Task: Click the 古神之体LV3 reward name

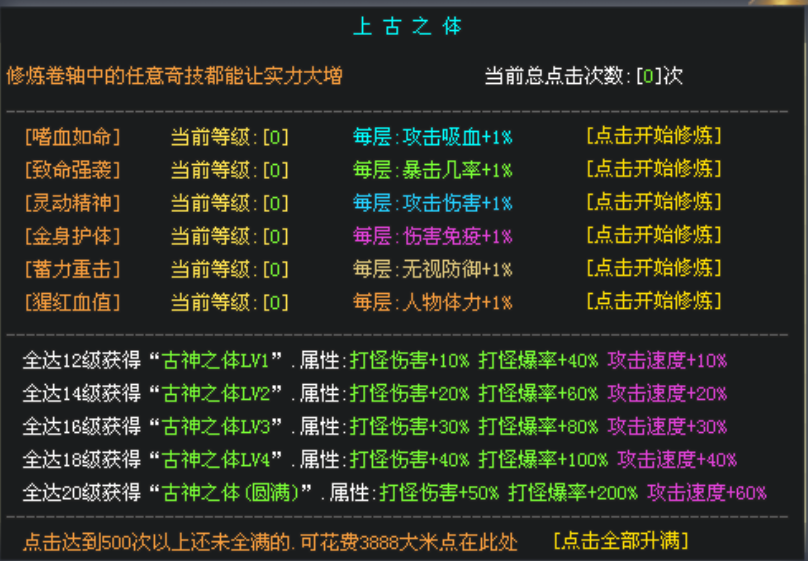Action: coord(216,427)
